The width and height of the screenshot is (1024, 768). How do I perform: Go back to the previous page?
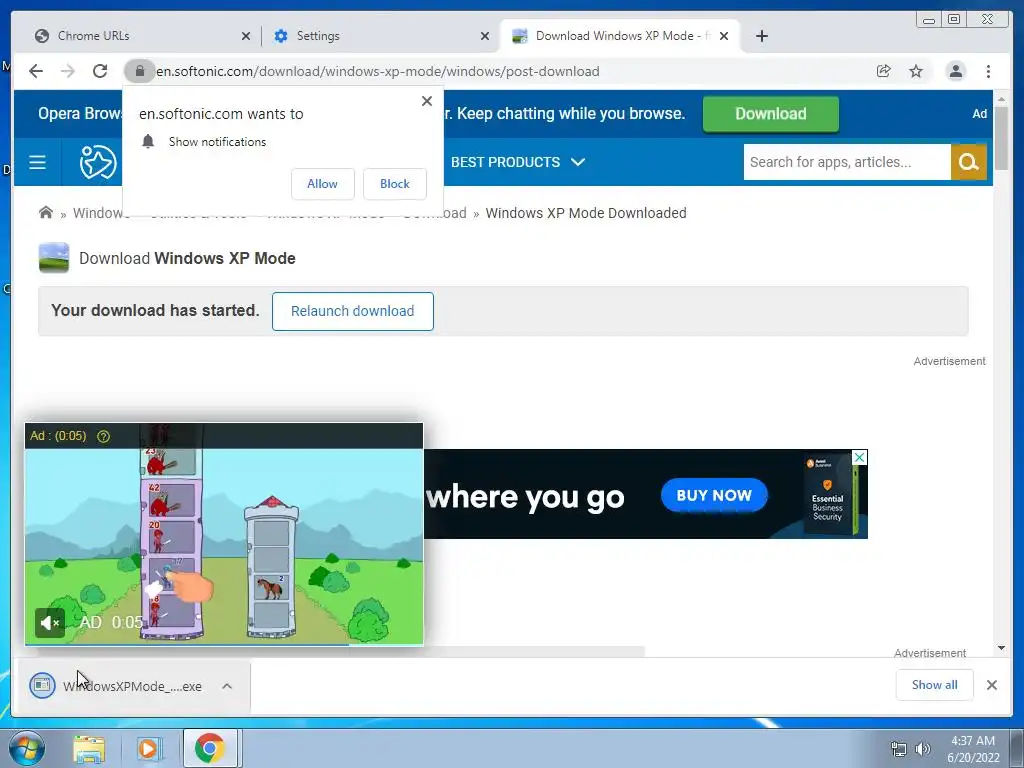[36, 71]
